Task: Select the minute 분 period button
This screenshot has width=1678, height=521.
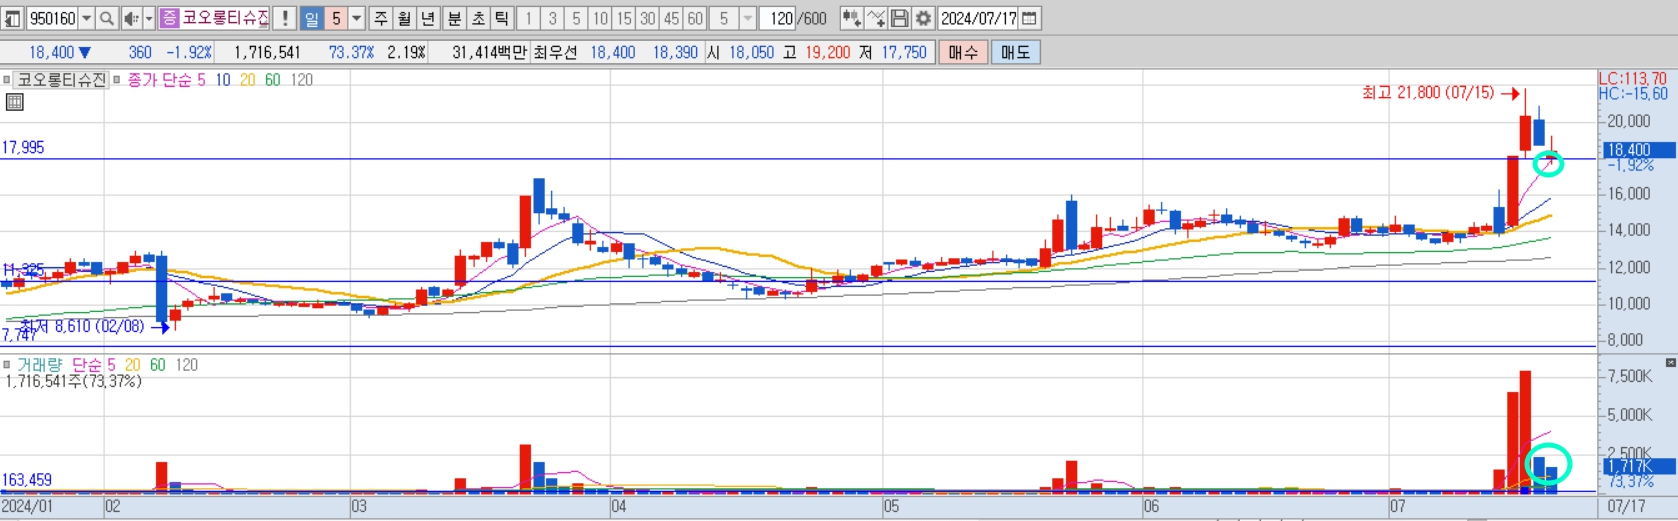Action: coord(454,18)
